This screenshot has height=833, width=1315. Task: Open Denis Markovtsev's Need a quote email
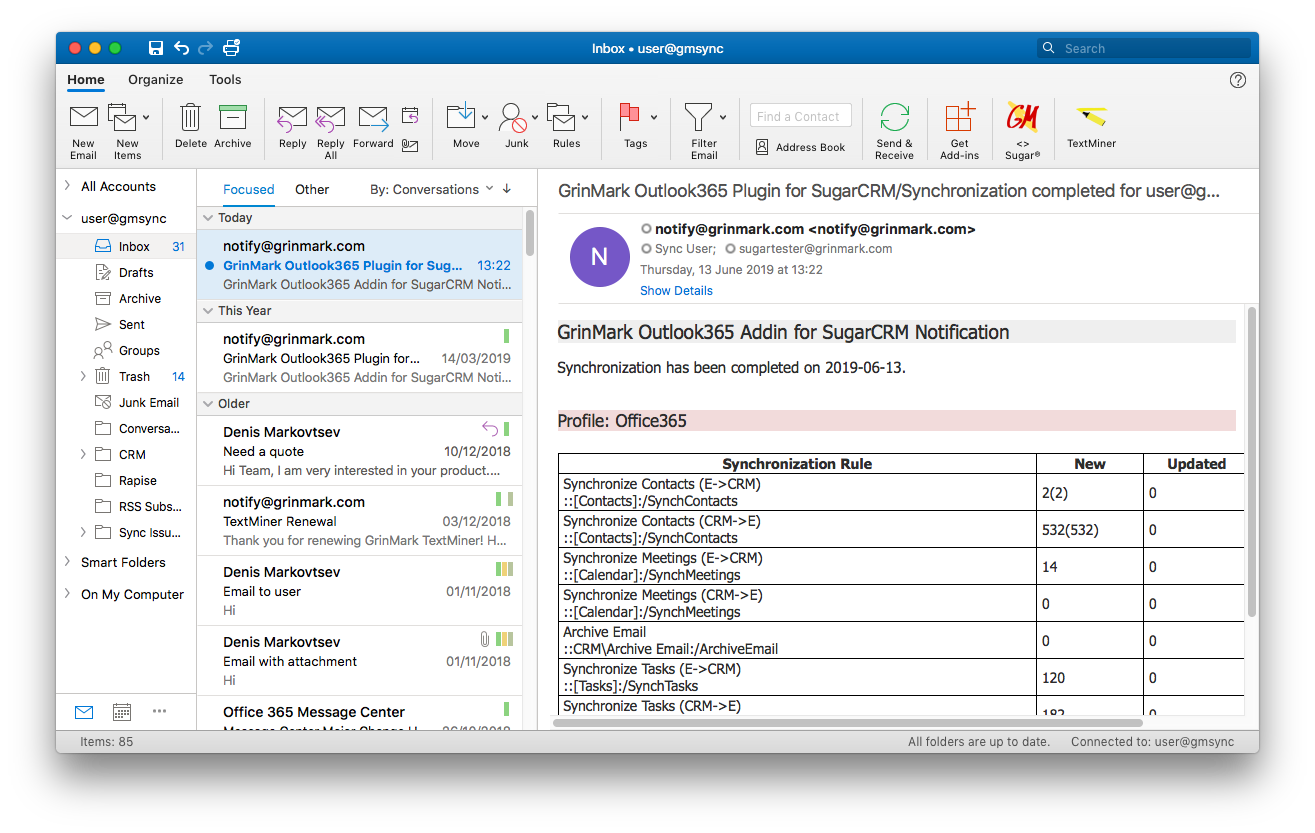point(360,451)
